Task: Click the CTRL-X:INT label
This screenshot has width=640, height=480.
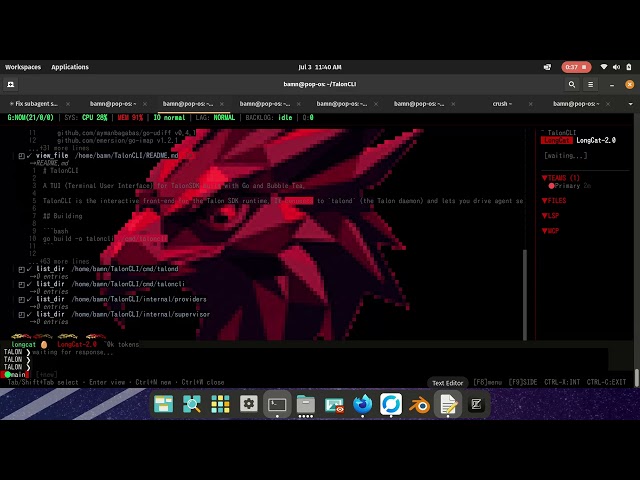Action: click(x=562, y=382)
